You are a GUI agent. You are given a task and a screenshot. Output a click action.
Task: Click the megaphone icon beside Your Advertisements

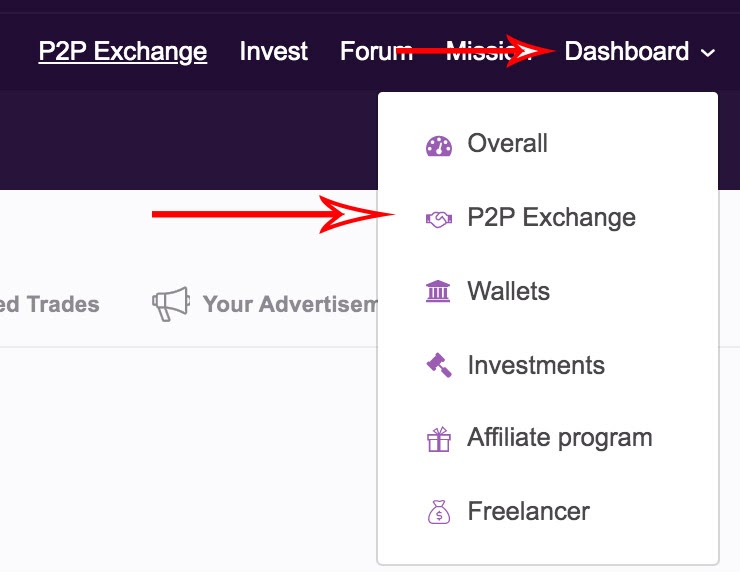171,304
